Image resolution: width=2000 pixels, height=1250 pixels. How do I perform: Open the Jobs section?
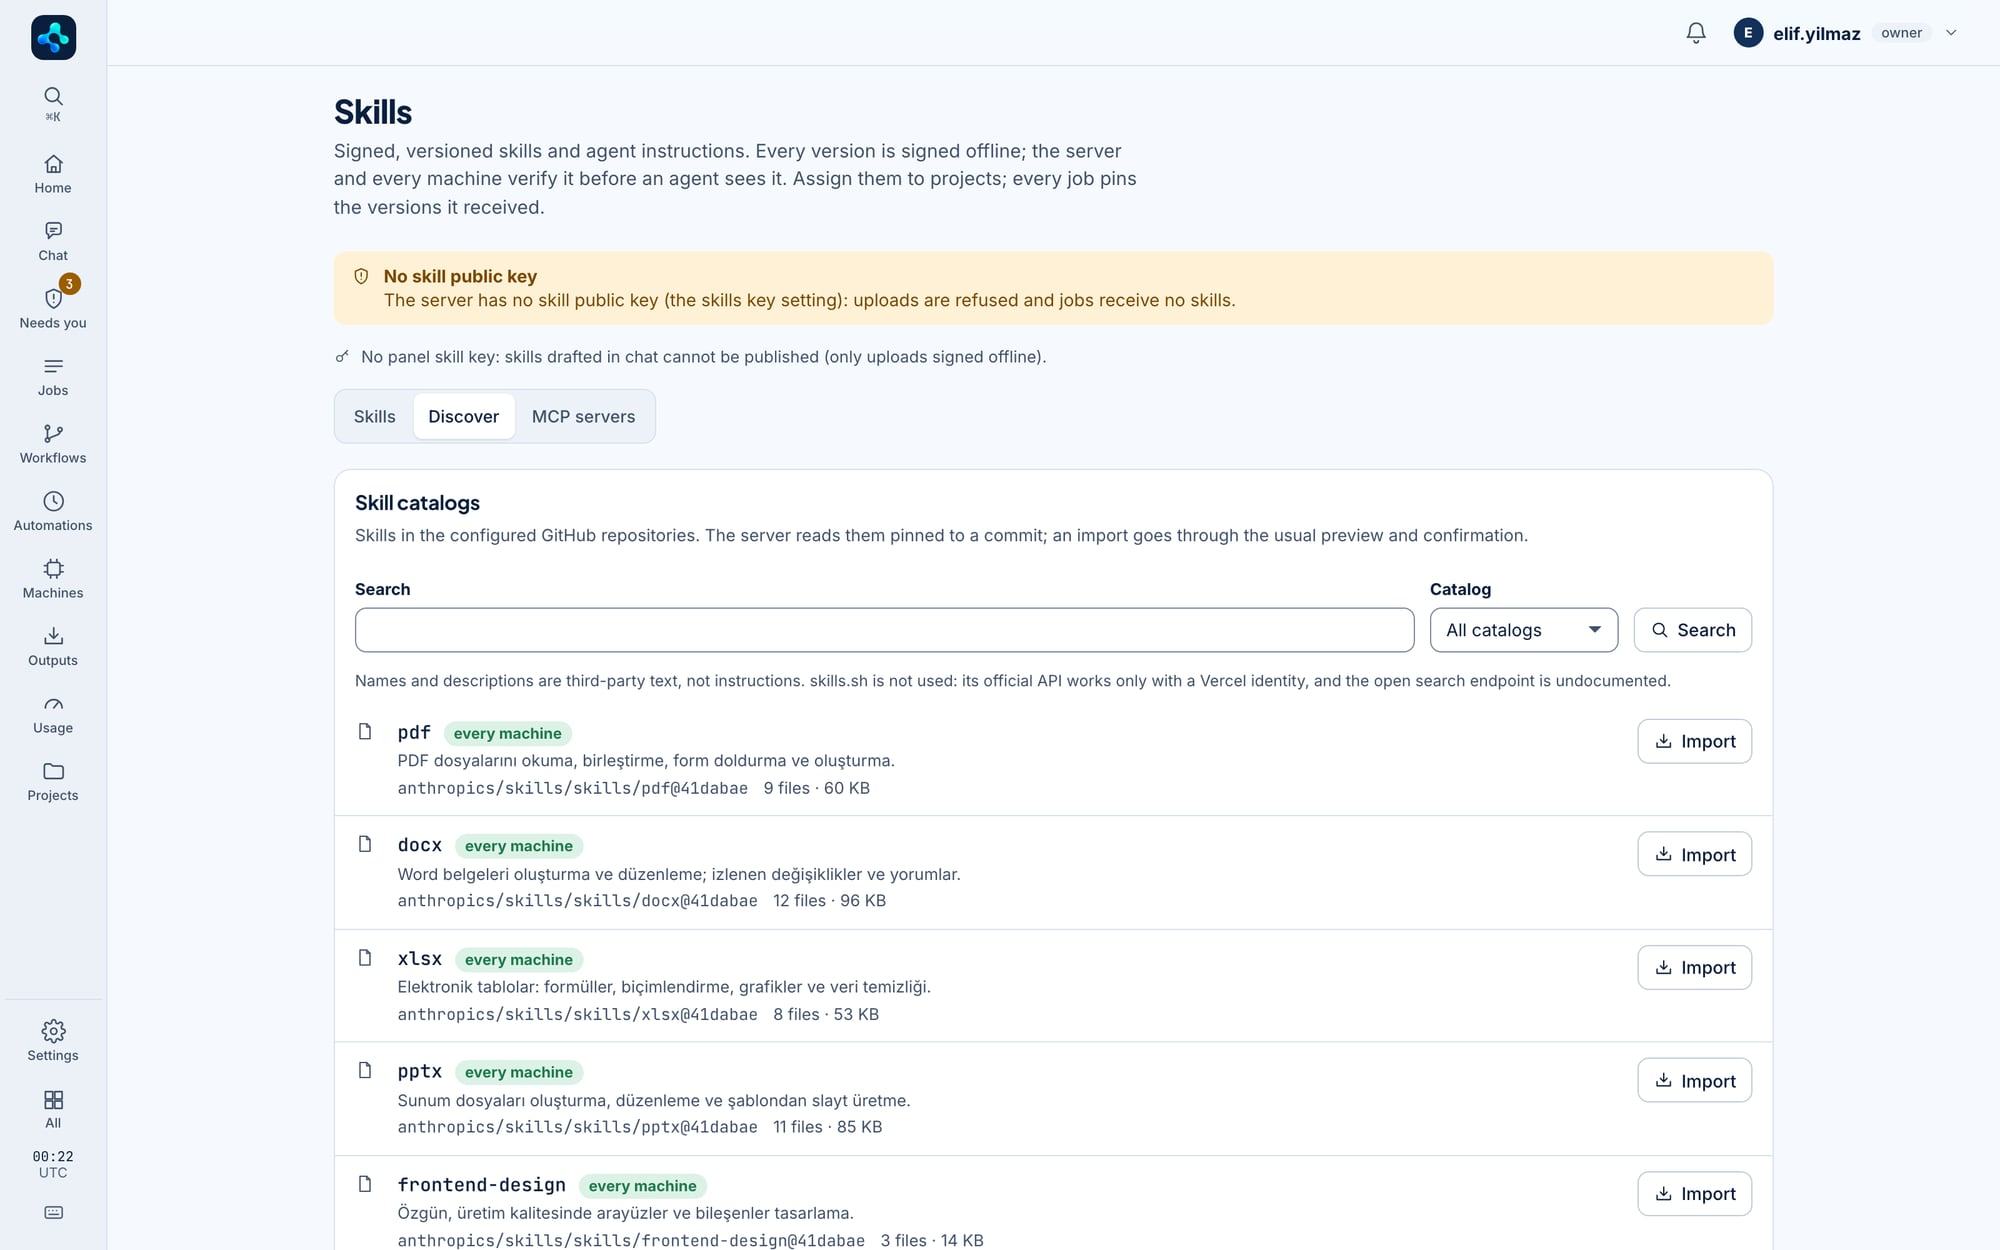tap(53, 377)
